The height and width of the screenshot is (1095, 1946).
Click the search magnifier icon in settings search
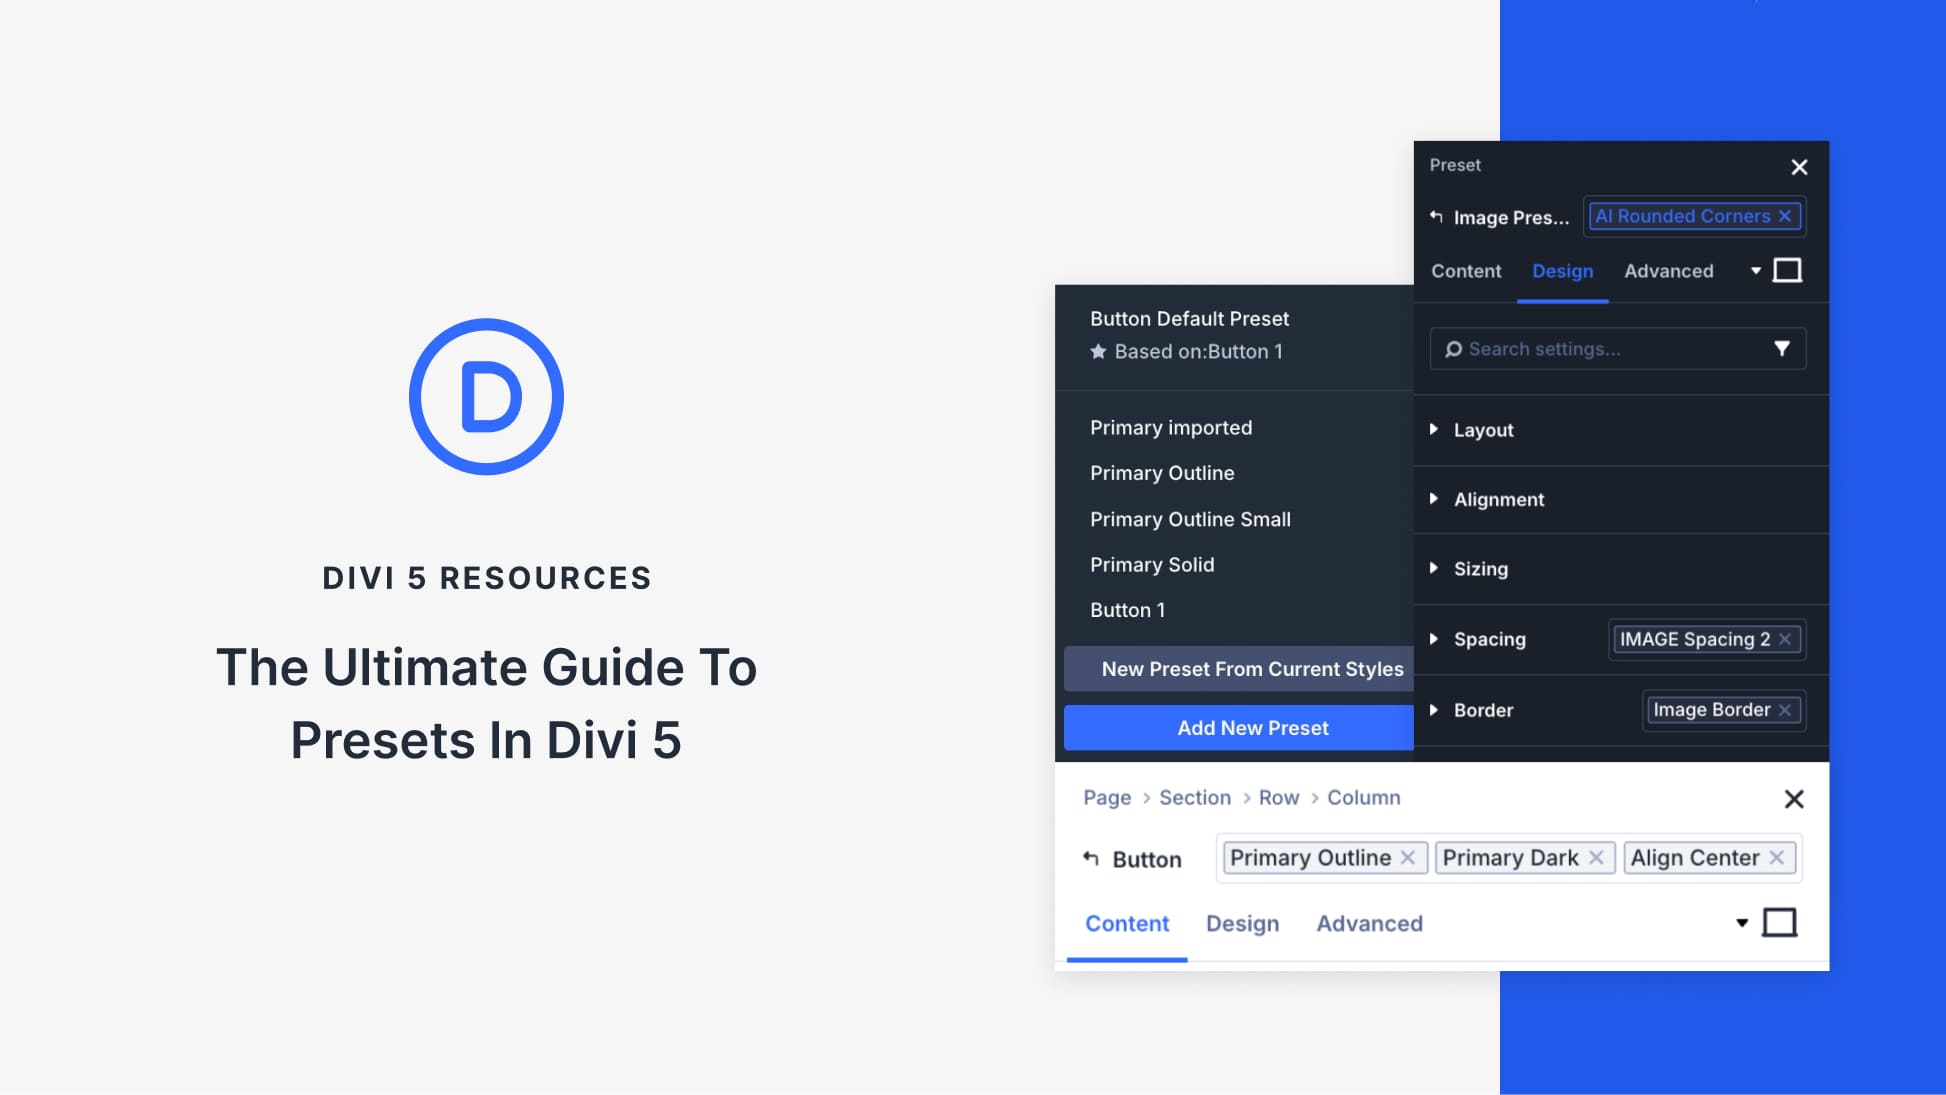click(x=1452, y=348)
